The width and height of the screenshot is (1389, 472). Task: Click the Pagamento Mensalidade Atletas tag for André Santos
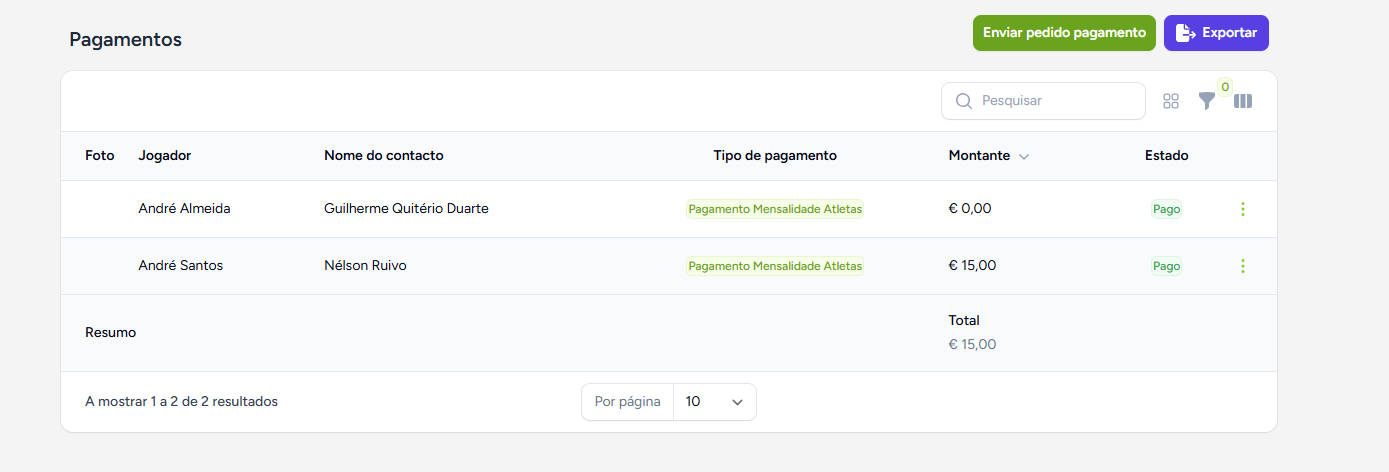(775, 266)
